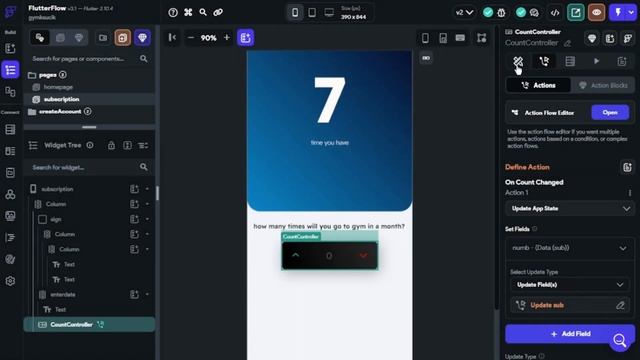The width and height of the screenshot is (640, 360).
Task: Select the tablet device preview
Action: [312, 13]
